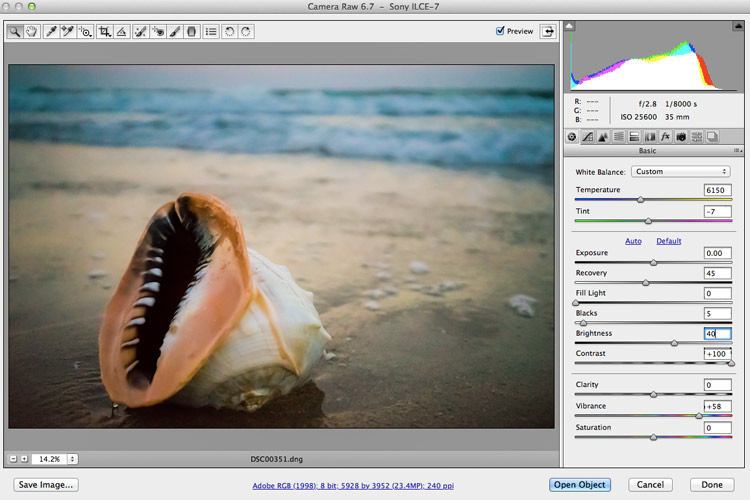Viewport: 750px width, 500px height.
Task: Open the HSL / Grayscale panel tab
Action: [x=618, y=137]
